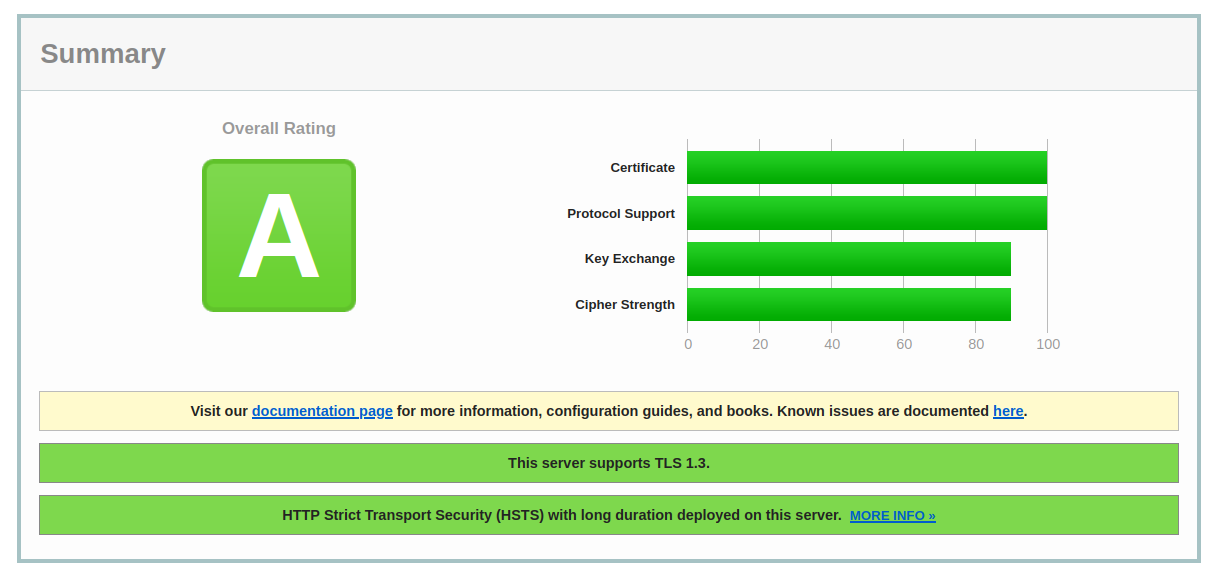This screenshot has height=568, width=1222.
Task: Click the green A rating badge
Action: point(279,236)
